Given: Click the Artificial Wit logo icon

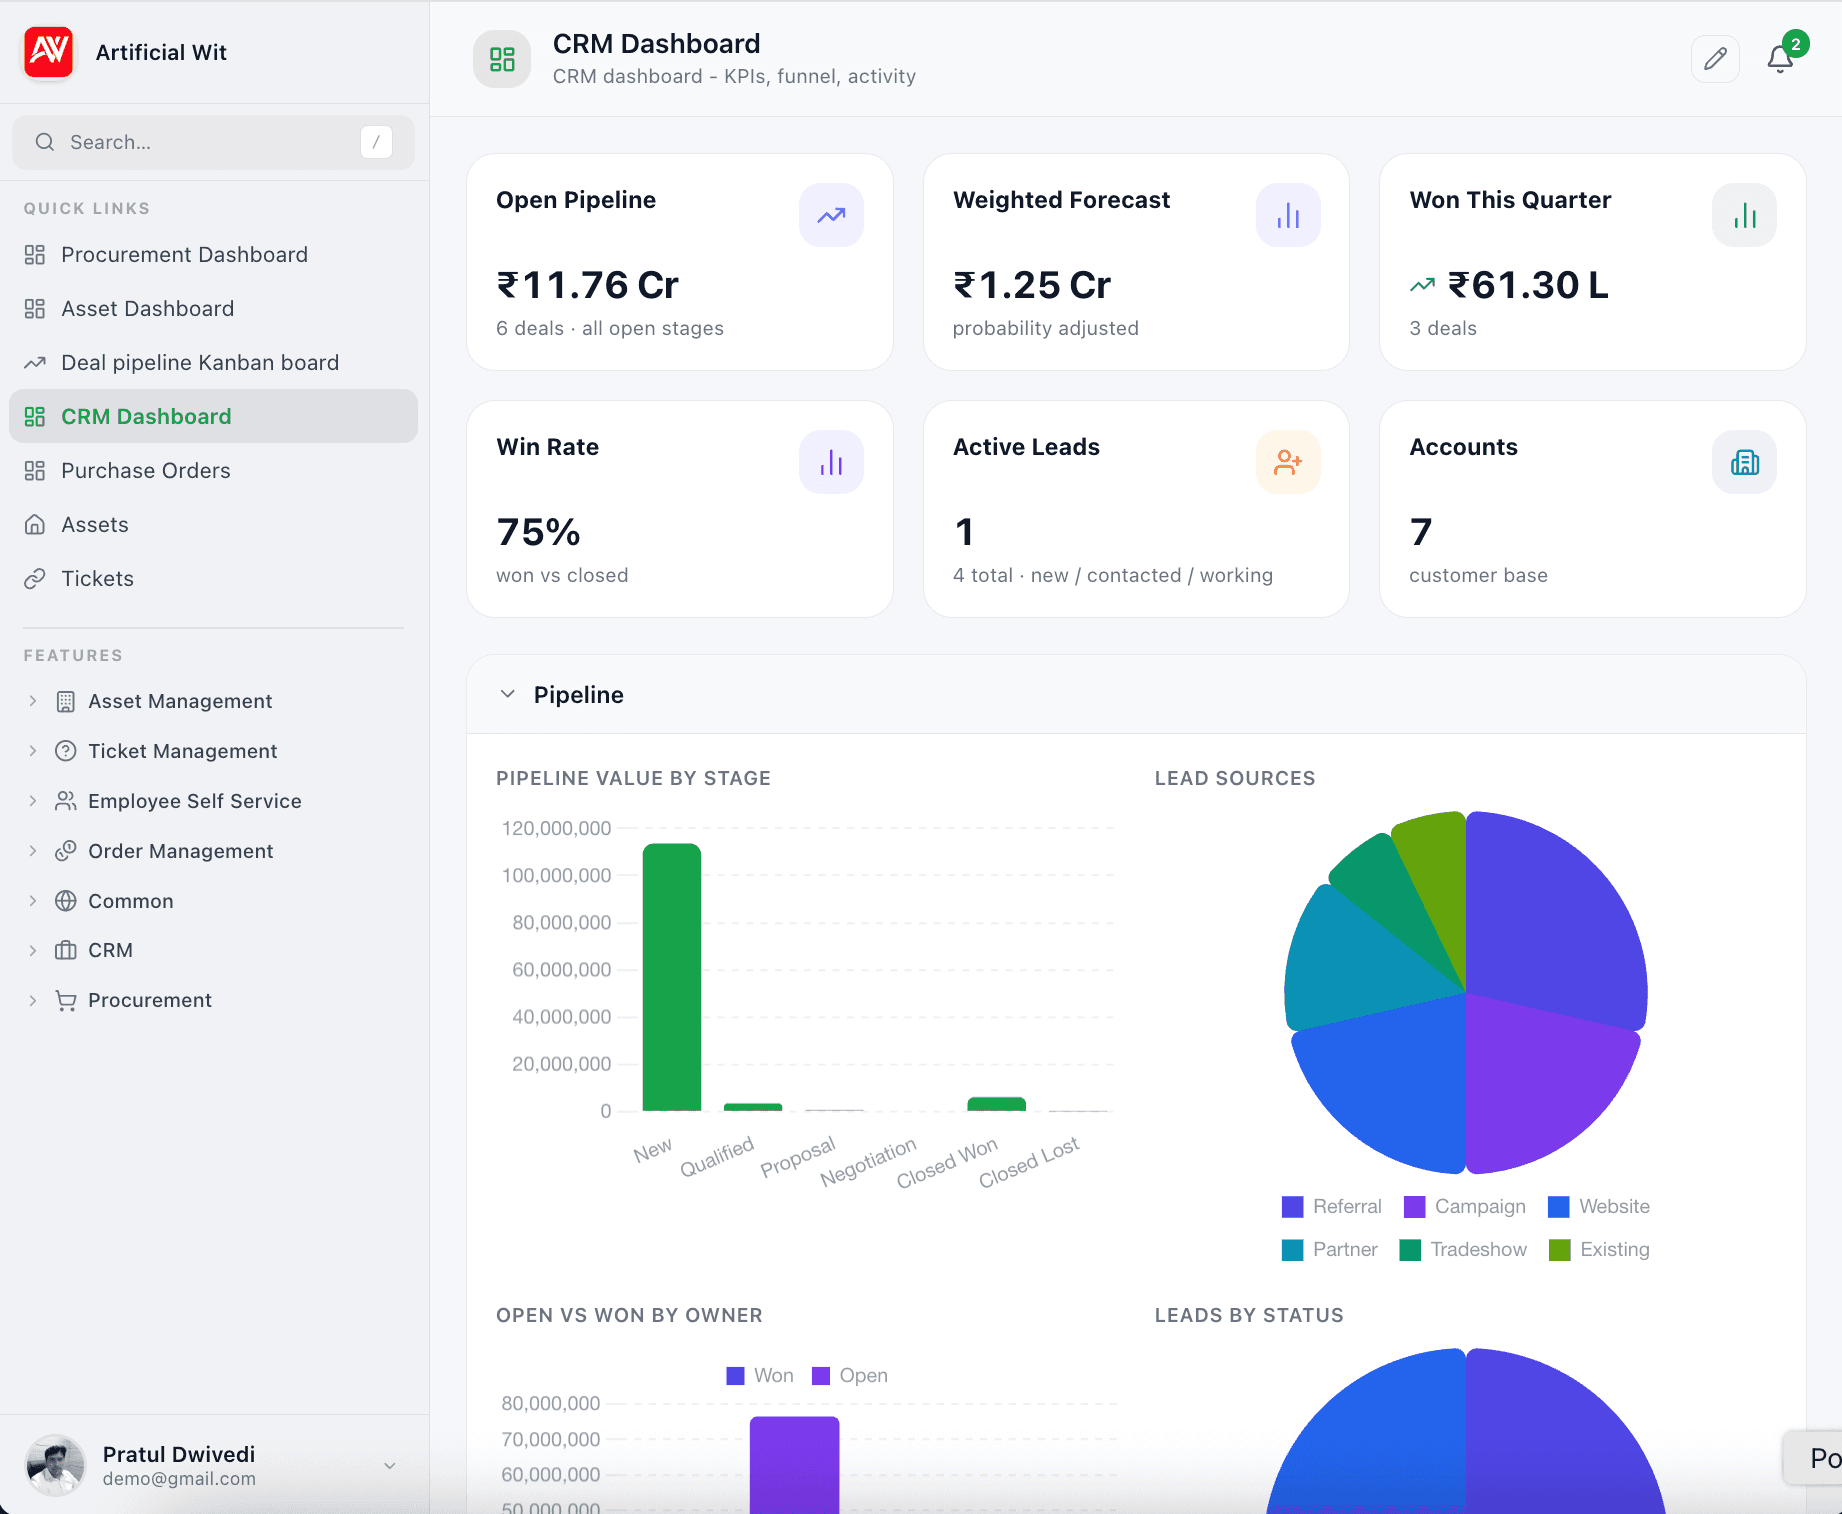Looking at the screenshot, I should click(48, 52).
